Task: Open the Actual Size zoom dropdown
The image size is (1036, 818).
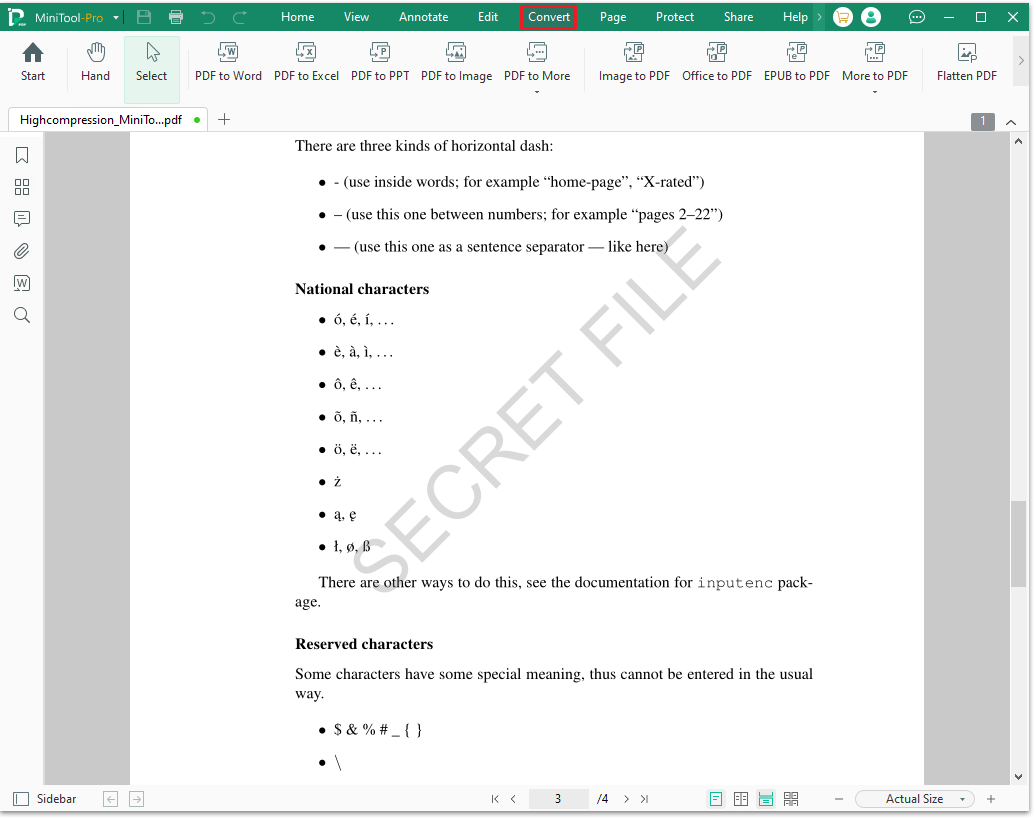Action: (x=913, y=798)
